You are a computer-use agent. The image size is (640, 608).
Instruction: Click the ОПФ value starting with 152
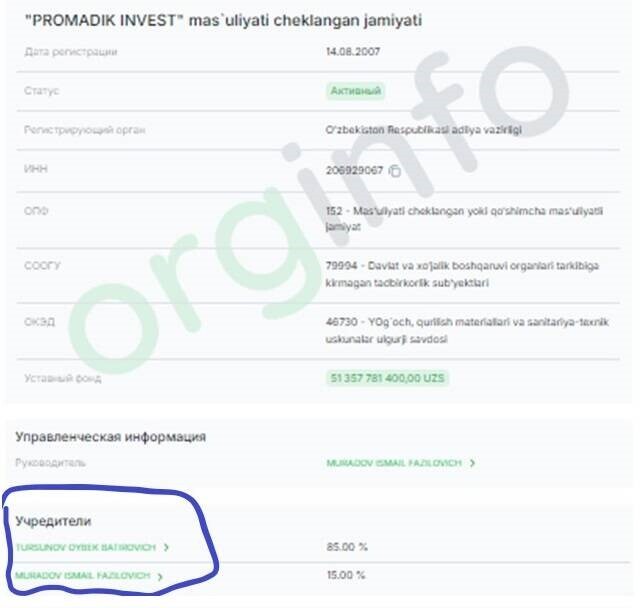tap(464, 219)
